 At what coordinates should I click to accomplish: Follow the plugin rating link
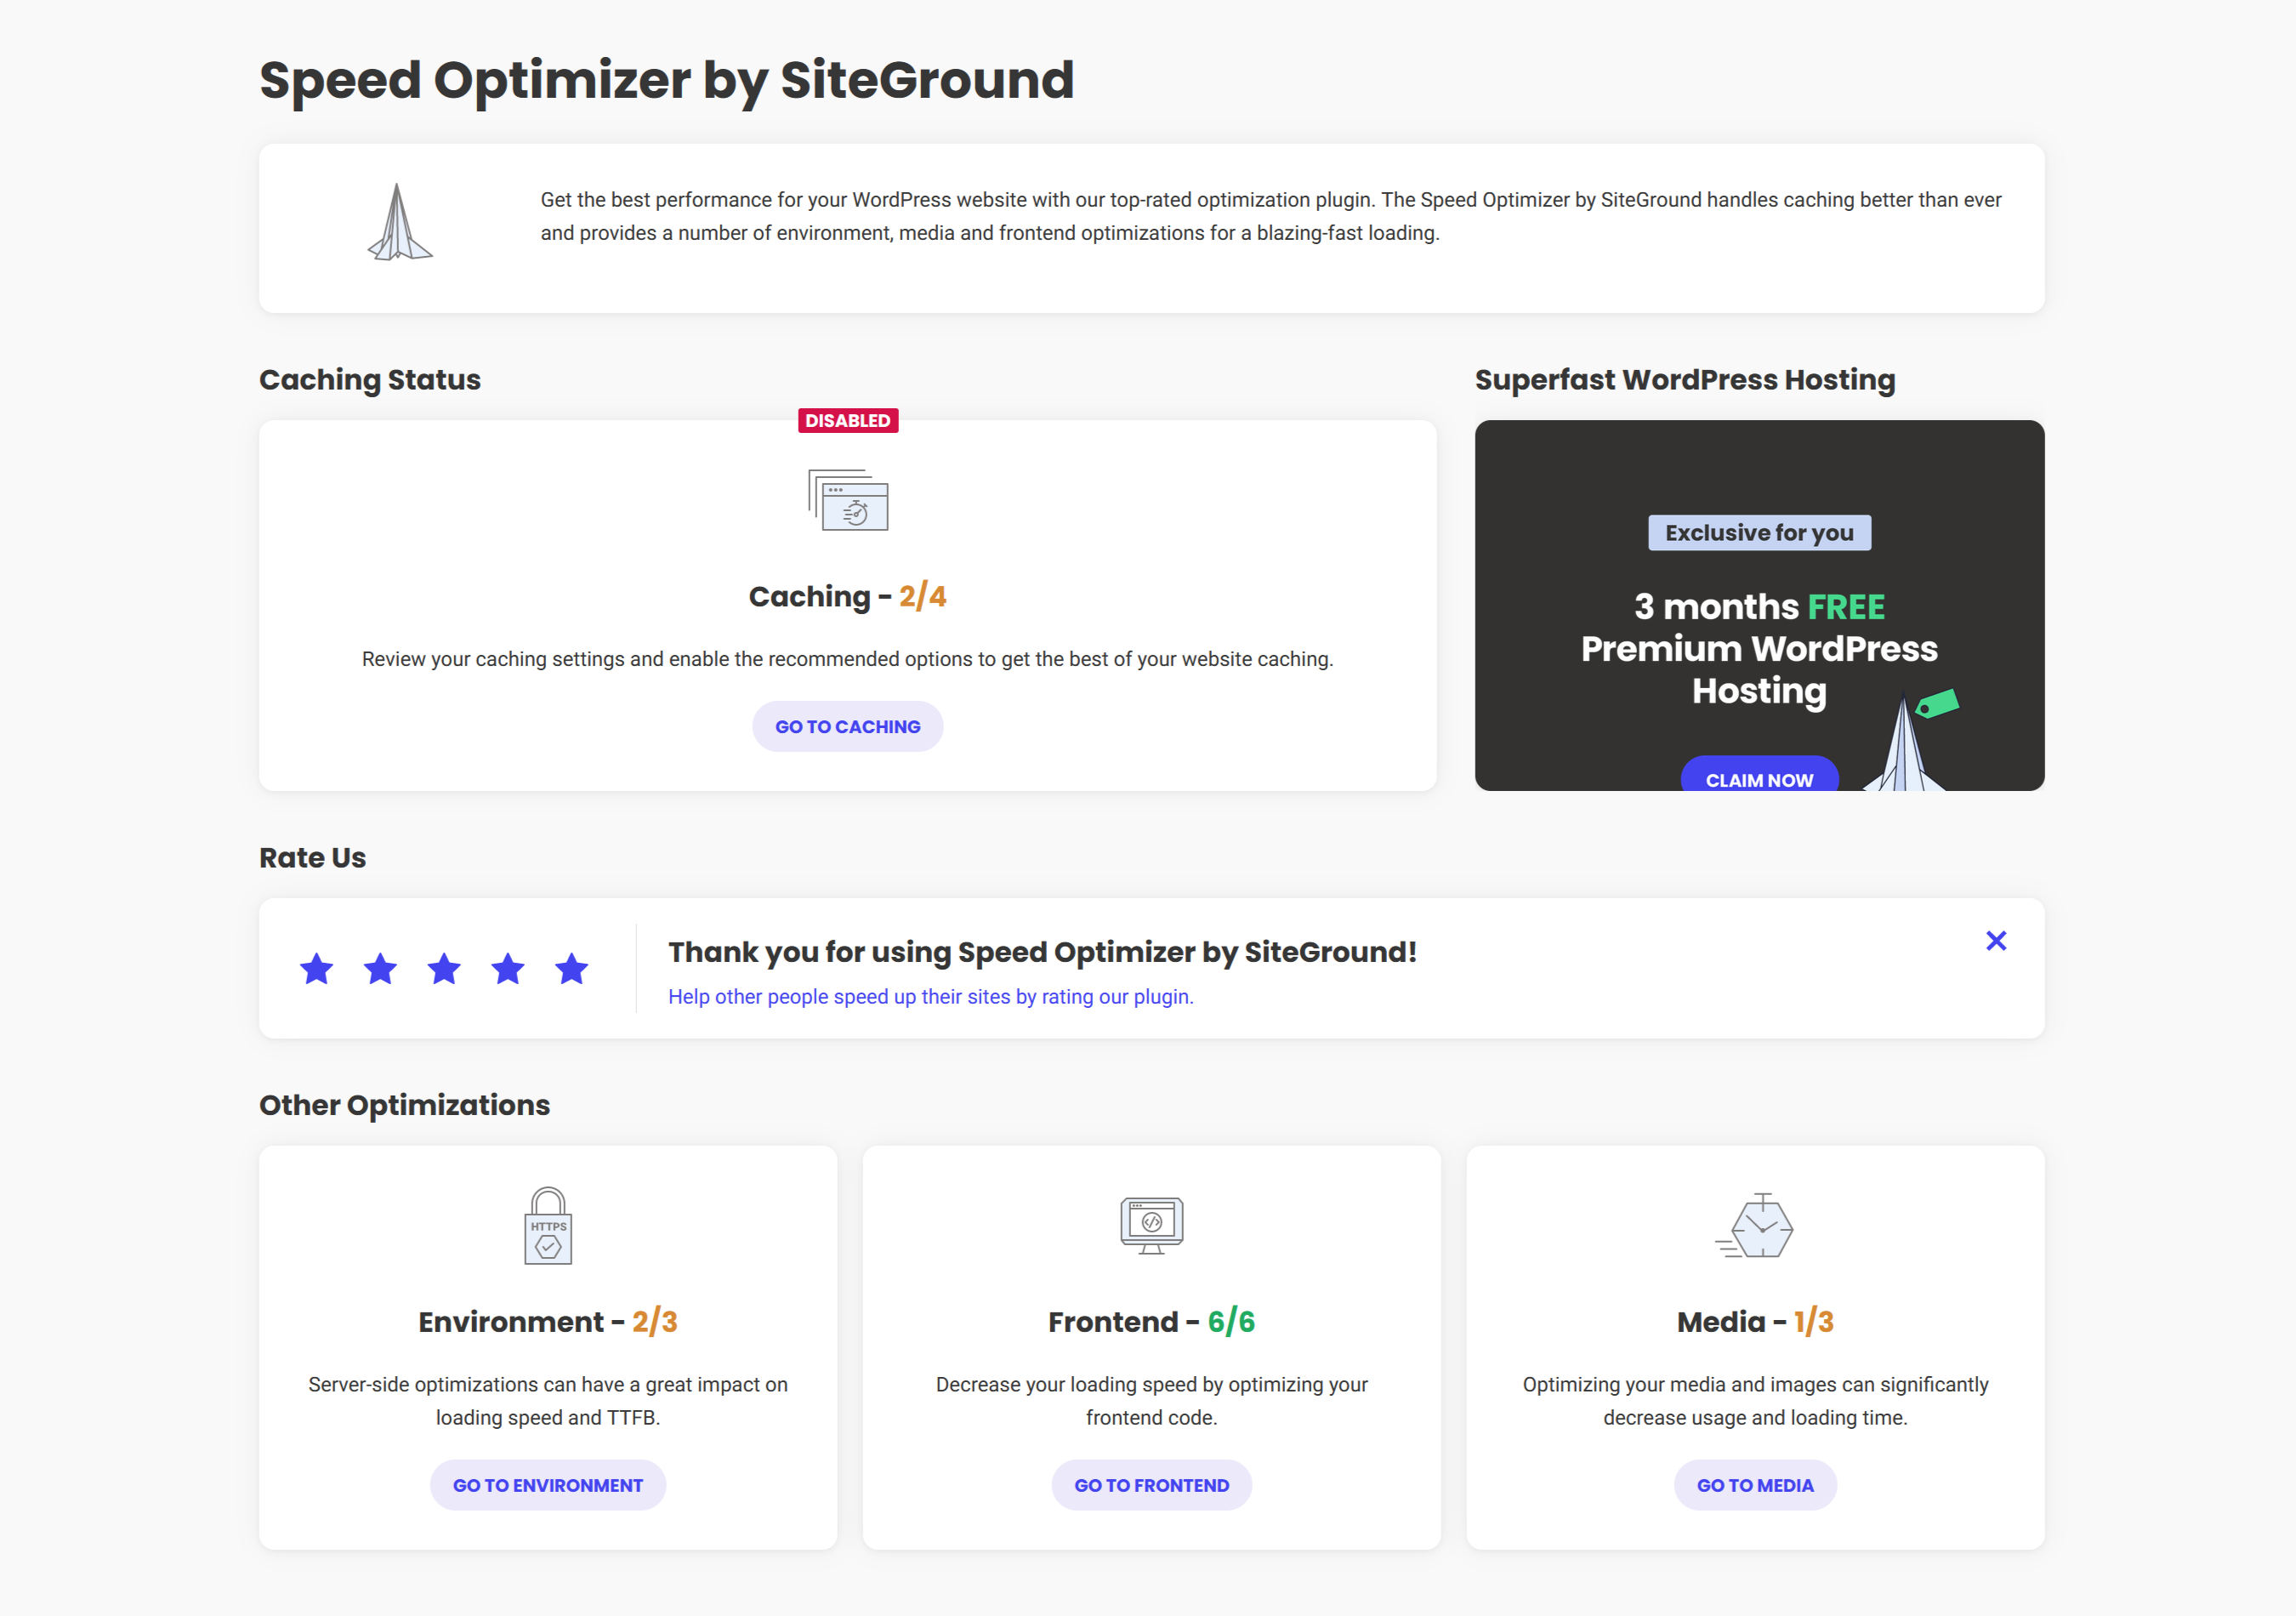(930, 996)
